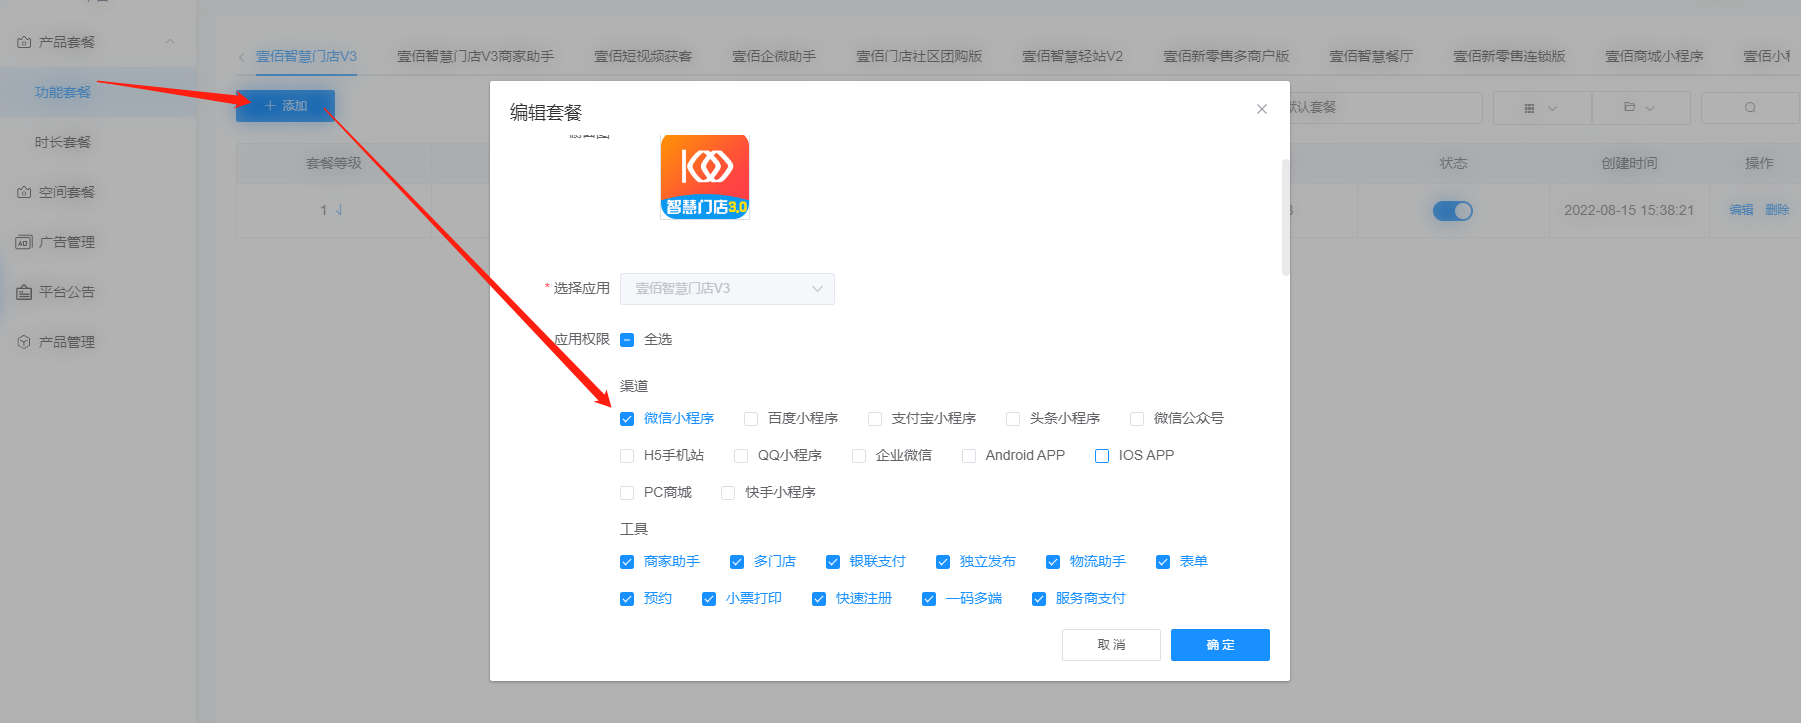Viewport: 1801px width, 723px height.
Task: Click the 广告管理 AD icon
Action: pyautogui.click(x=24, y=242)
